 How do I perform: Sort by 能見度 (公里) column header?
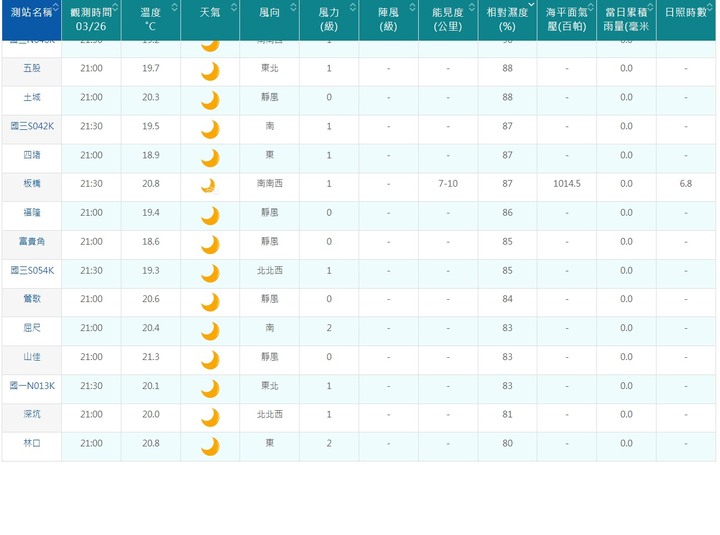[448, 19]
